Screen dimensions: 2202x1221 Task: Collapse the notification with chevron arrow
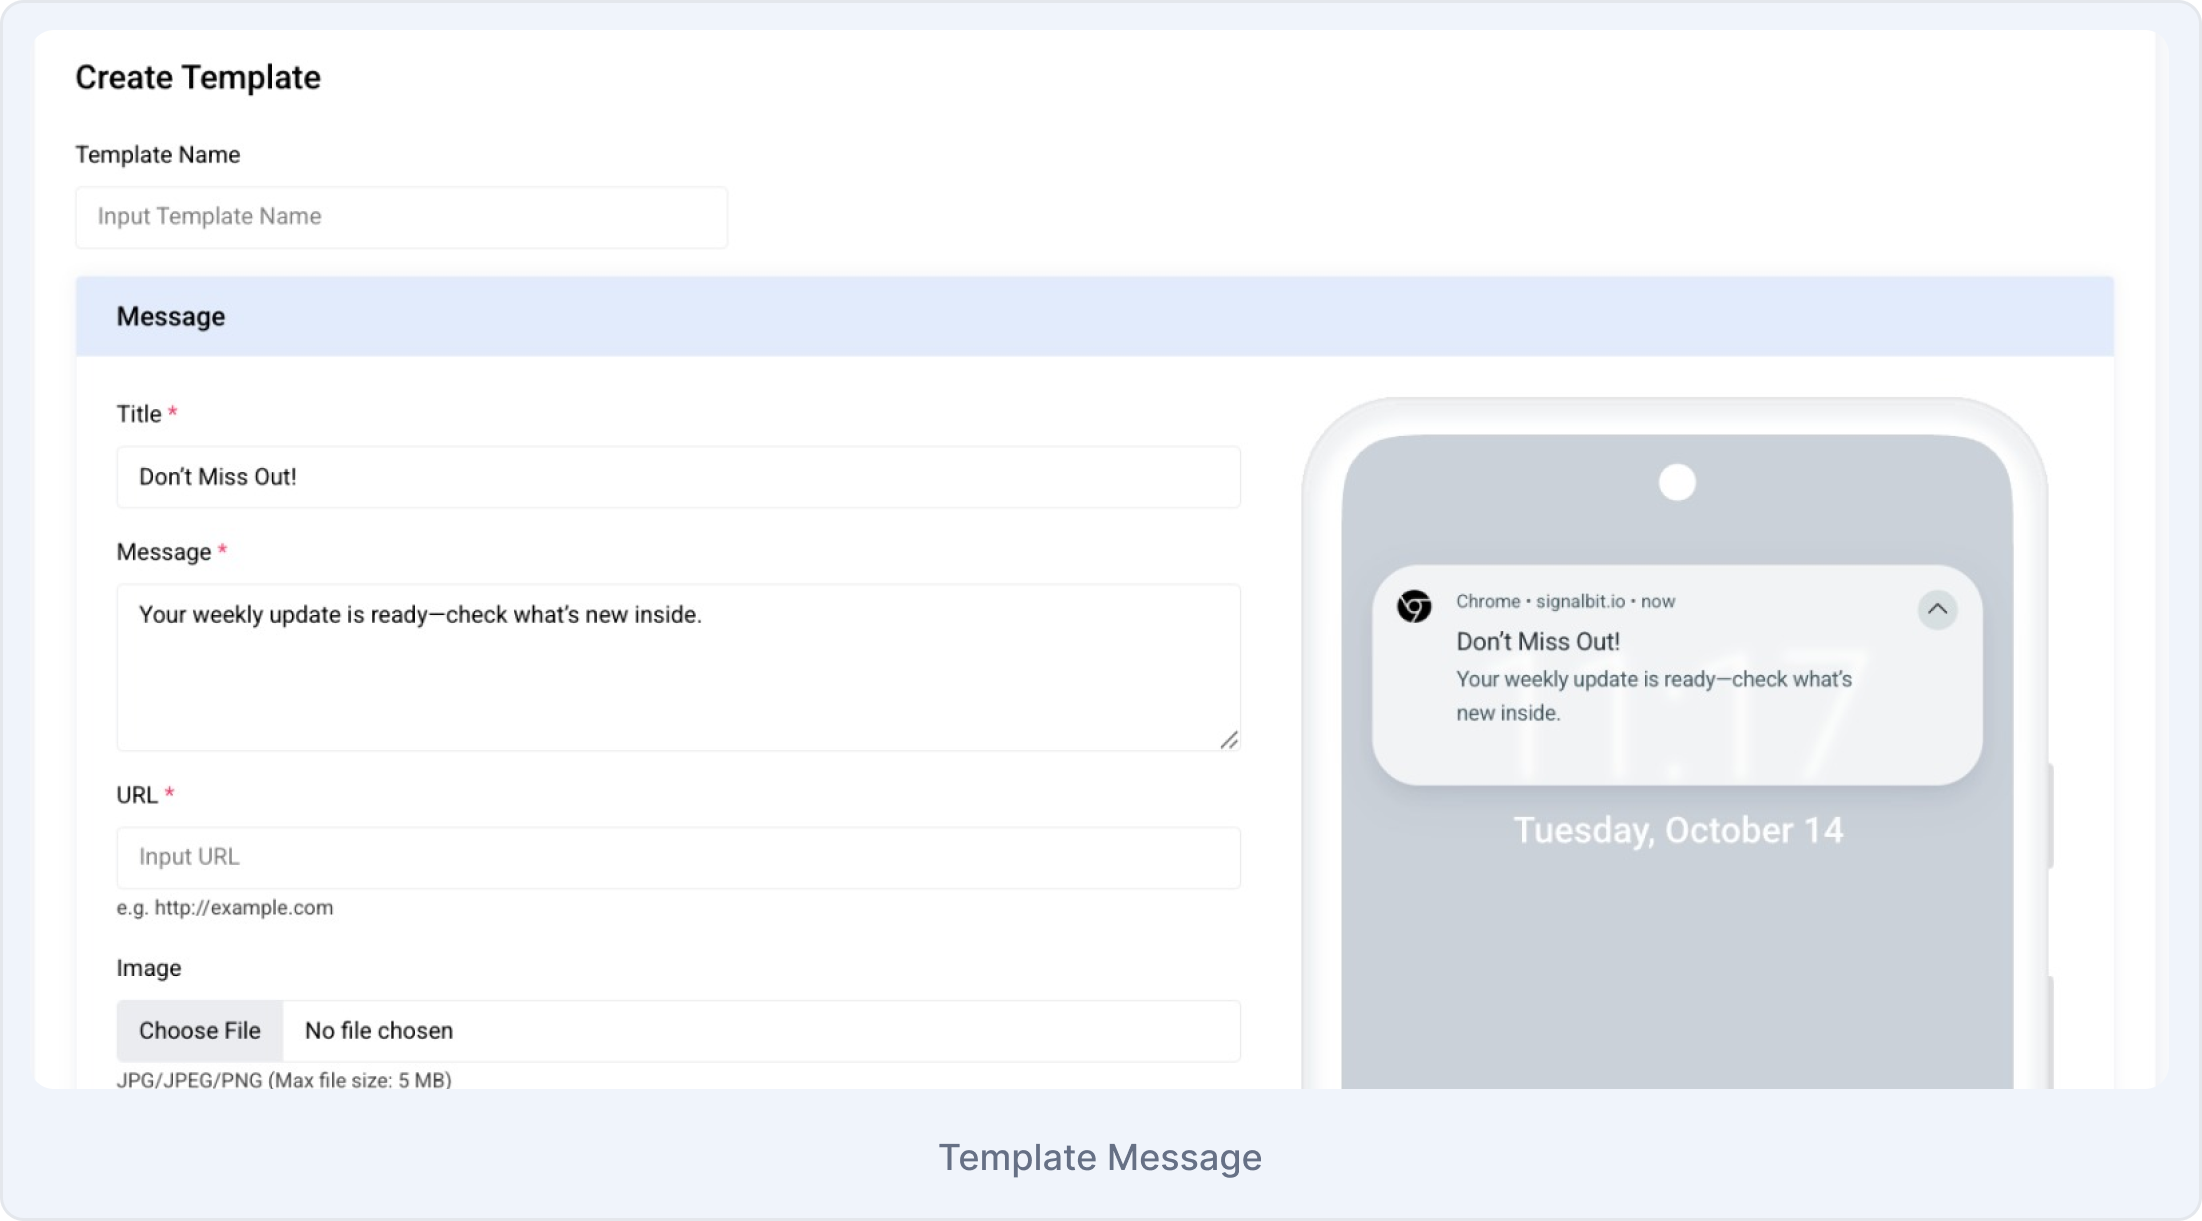coord(1937,609)
